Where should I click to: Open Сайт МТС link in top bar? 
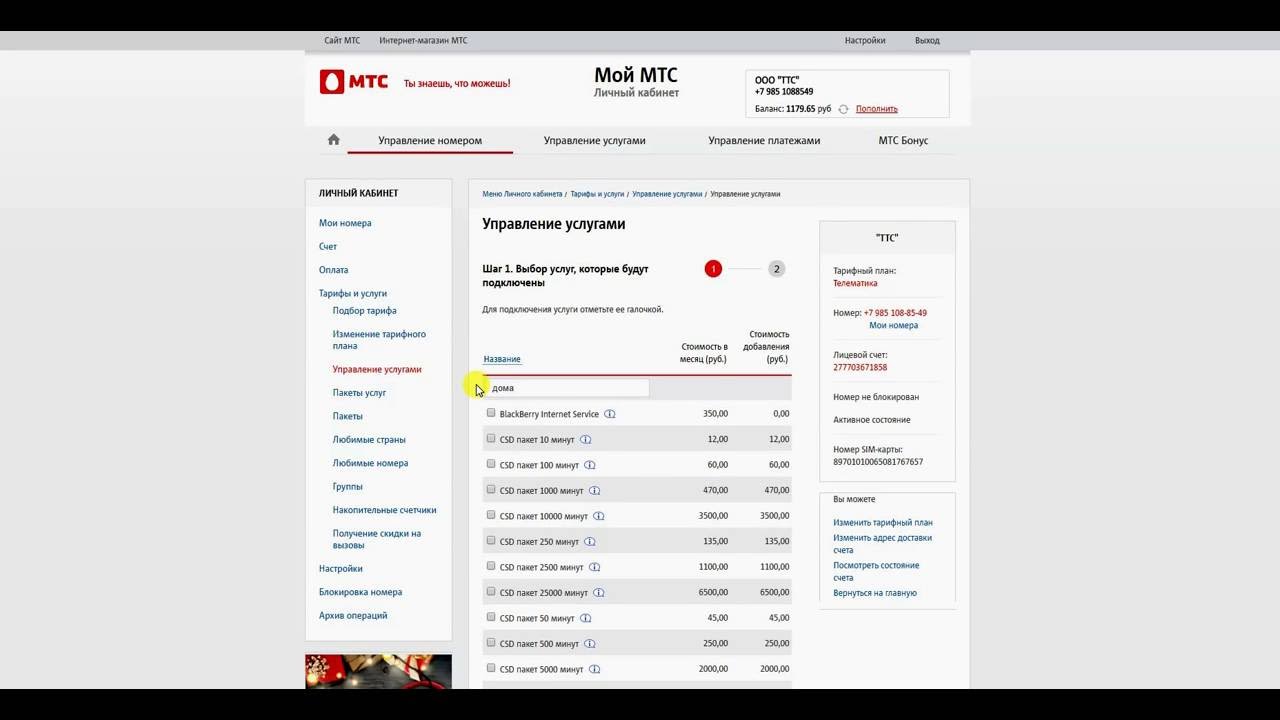click(342, 41)
